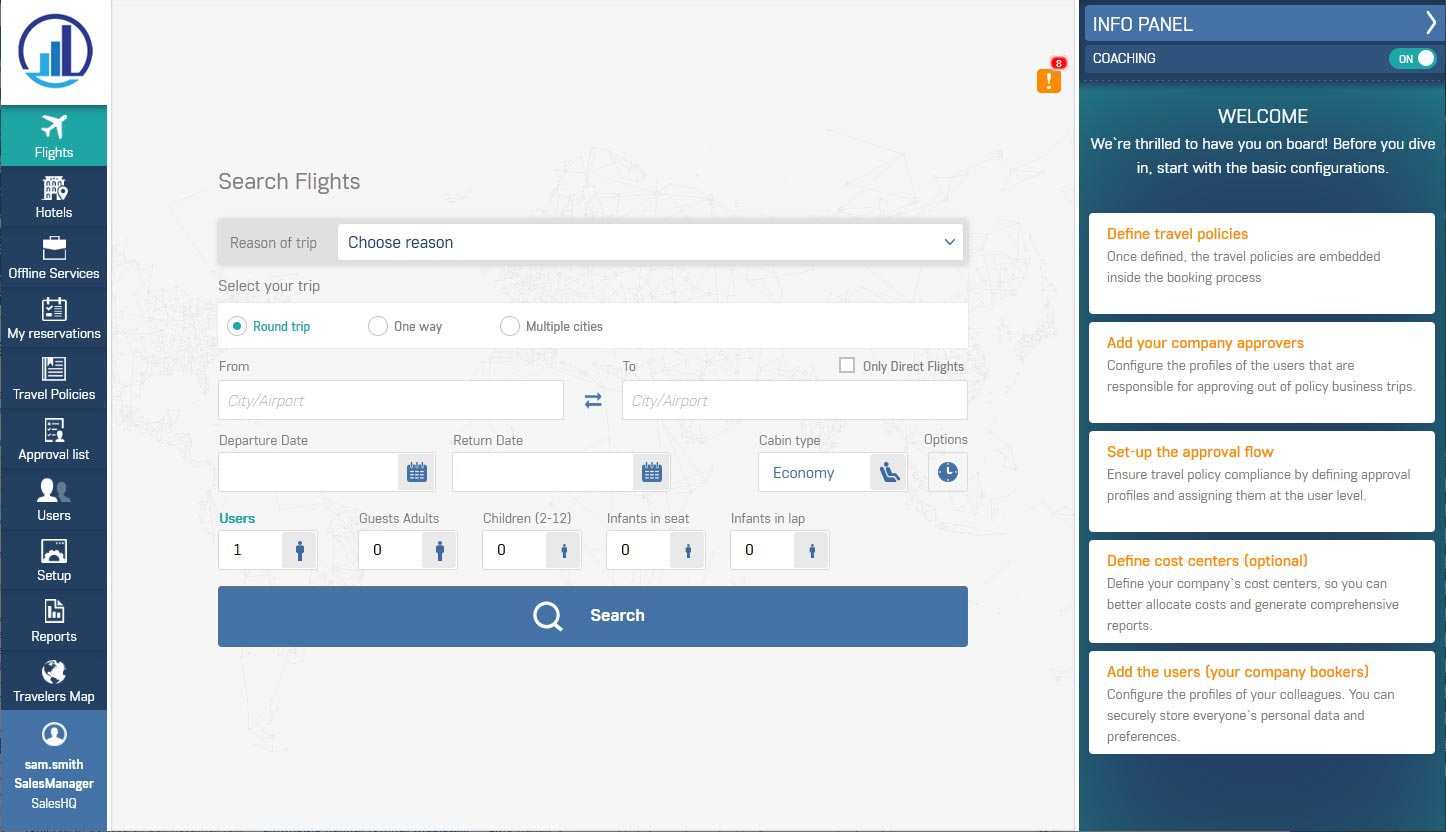The width and height of the screenshot is (1446, 832).
Task: Click the company logo icon
Action: pyautogui.click(x=54, y=51)
